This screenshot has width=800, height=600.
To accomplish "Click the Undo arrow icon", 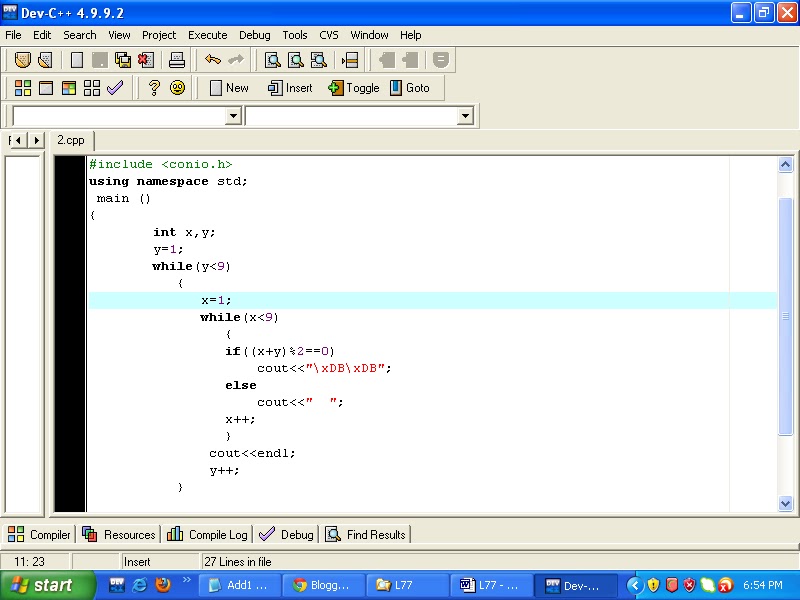I will [210, 60].
